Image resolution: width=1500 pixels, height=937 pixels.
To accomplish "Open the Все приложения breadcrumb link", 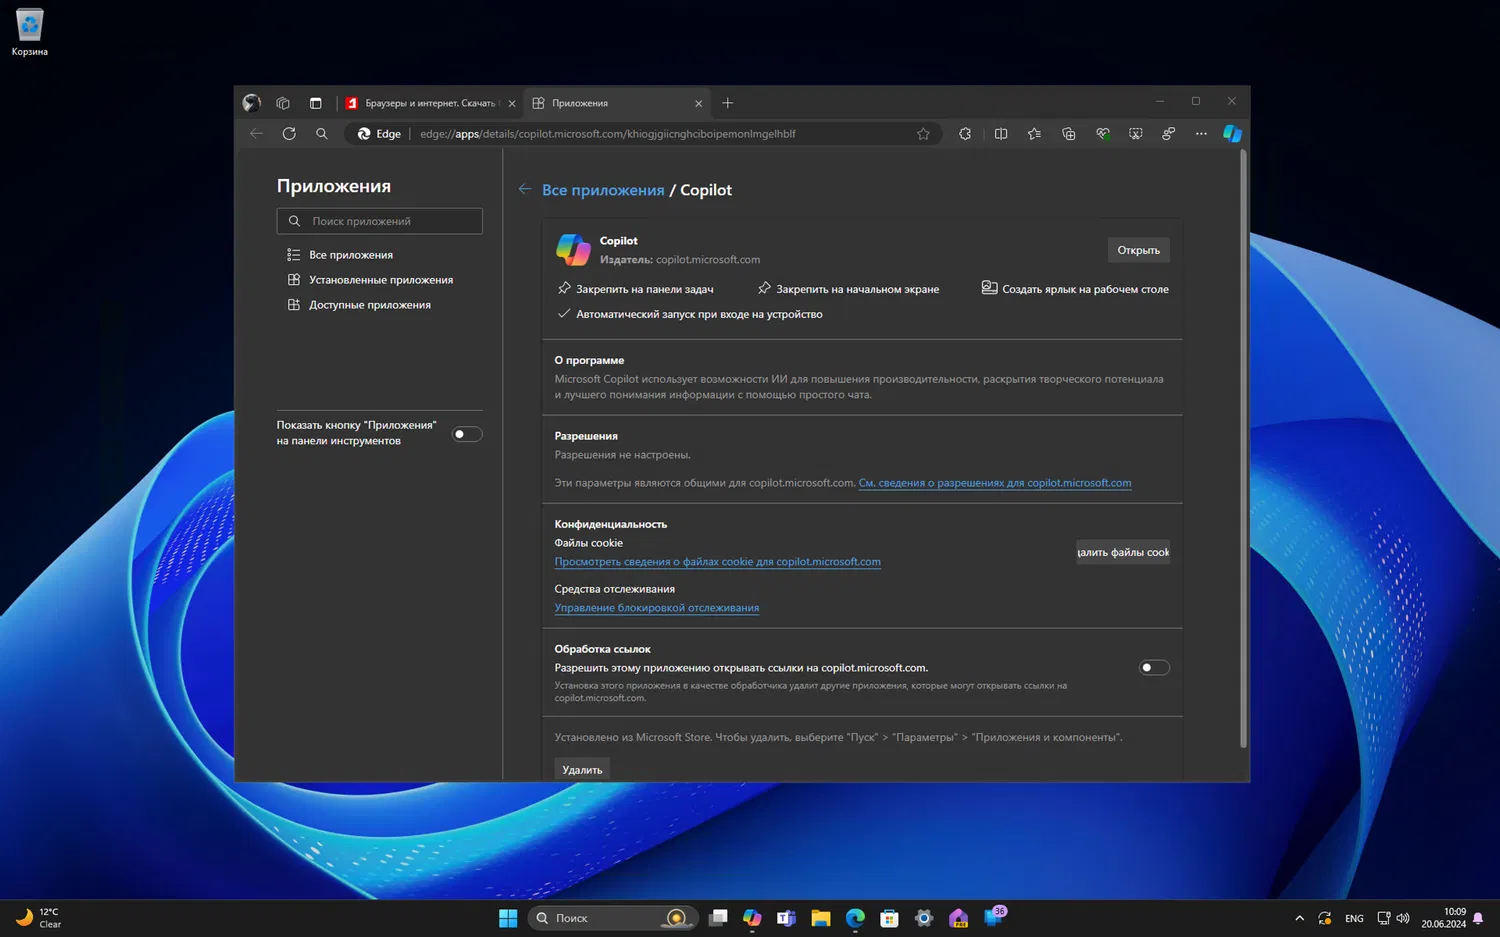I will click(x=603, y=190).
